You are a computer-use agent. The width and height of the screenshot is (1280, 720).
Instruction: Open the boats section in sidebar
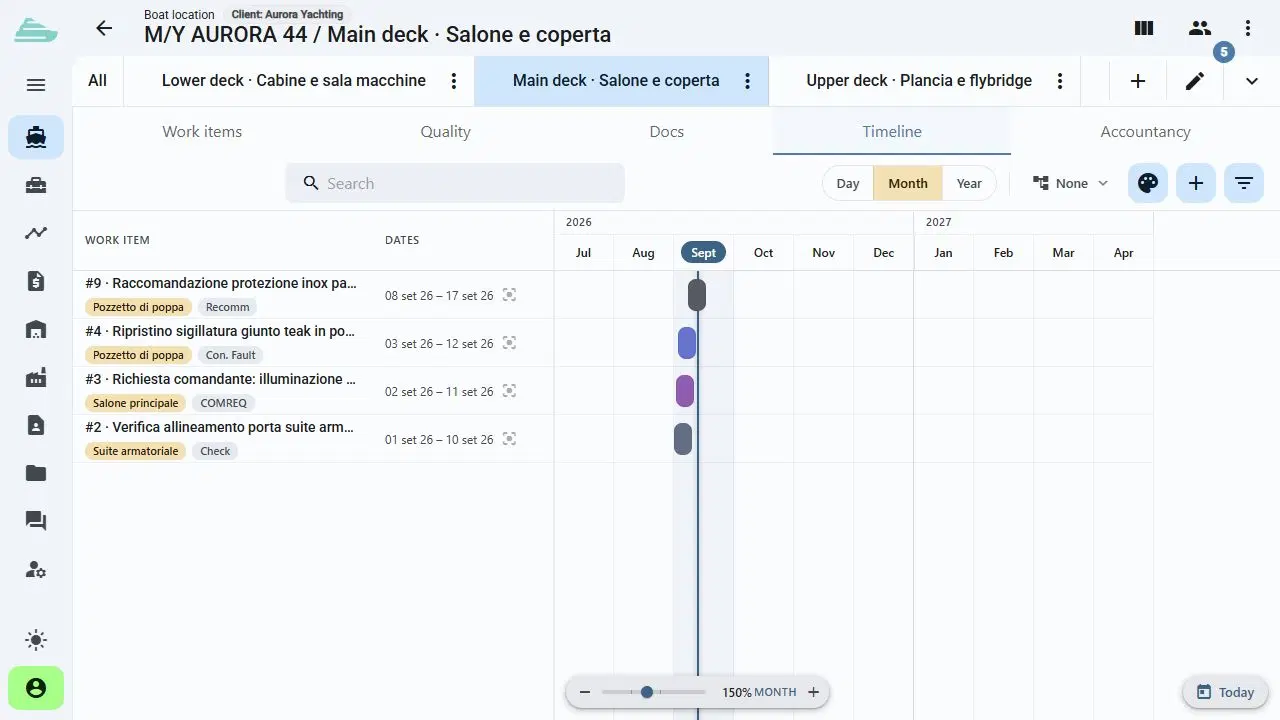(x=36, y=137)
